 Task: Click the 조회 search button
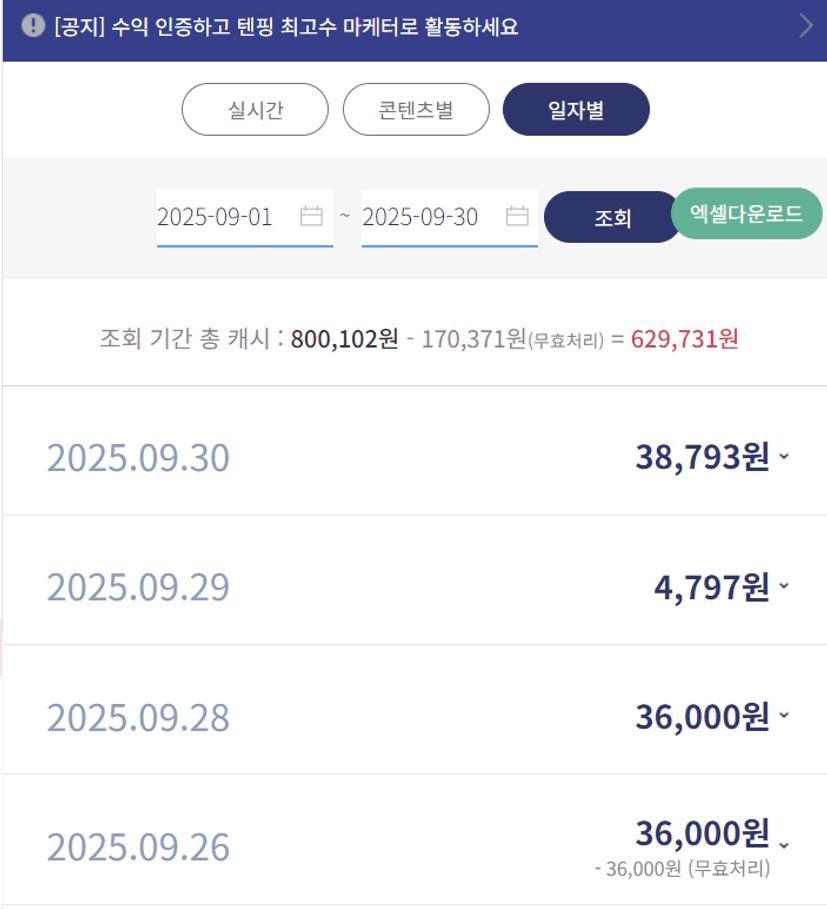[612, 217]
